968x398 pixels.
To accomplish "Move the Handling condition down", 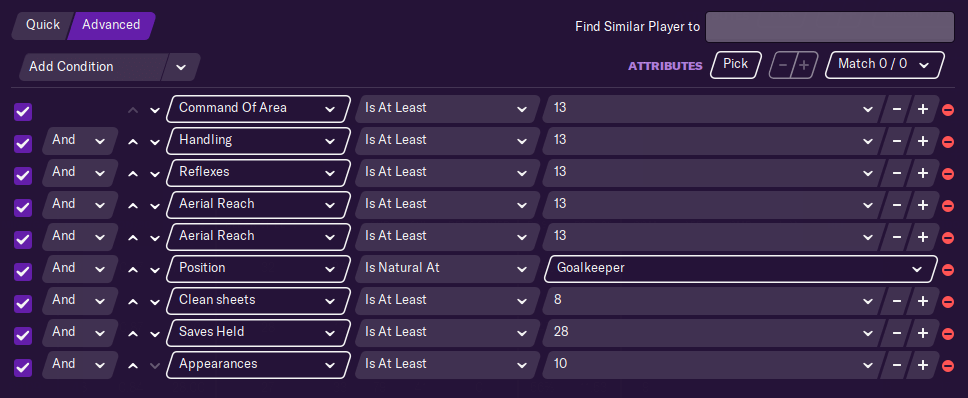I will (x=154, y=141).
